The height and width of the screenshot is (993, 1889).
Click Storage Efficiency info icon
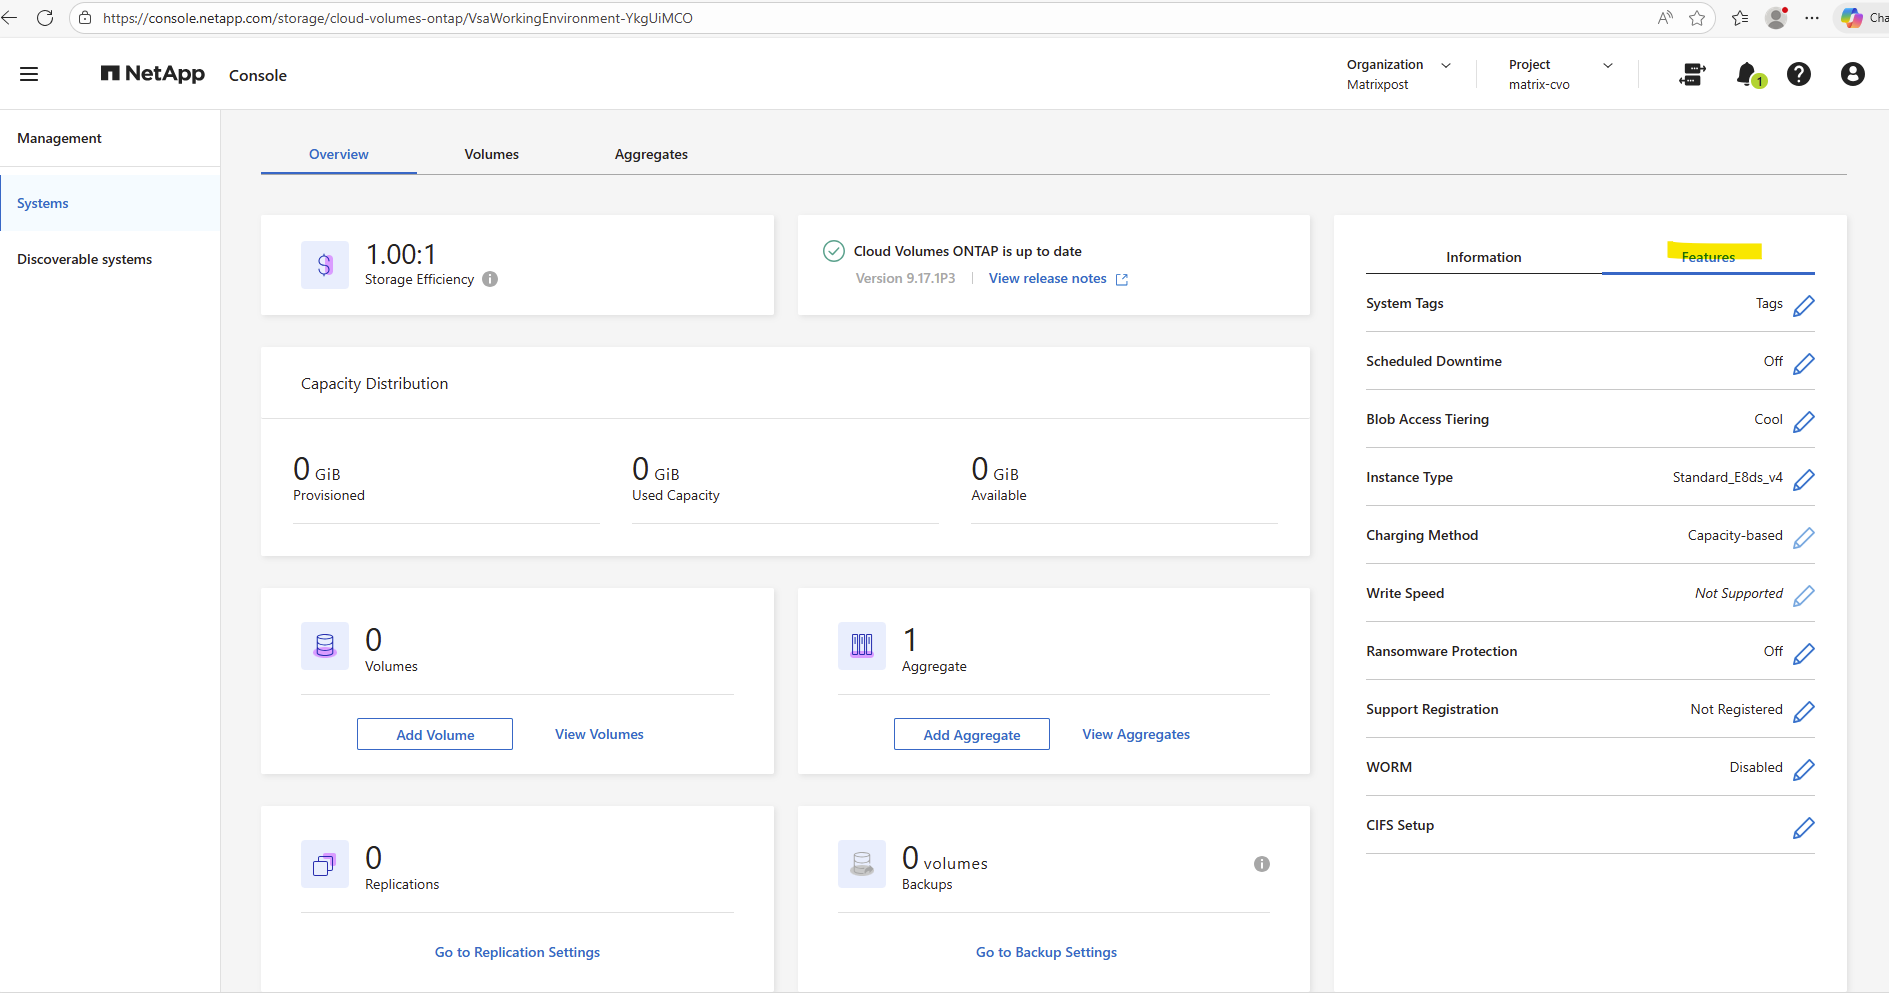pyautogui.click(x=490, y=279)
